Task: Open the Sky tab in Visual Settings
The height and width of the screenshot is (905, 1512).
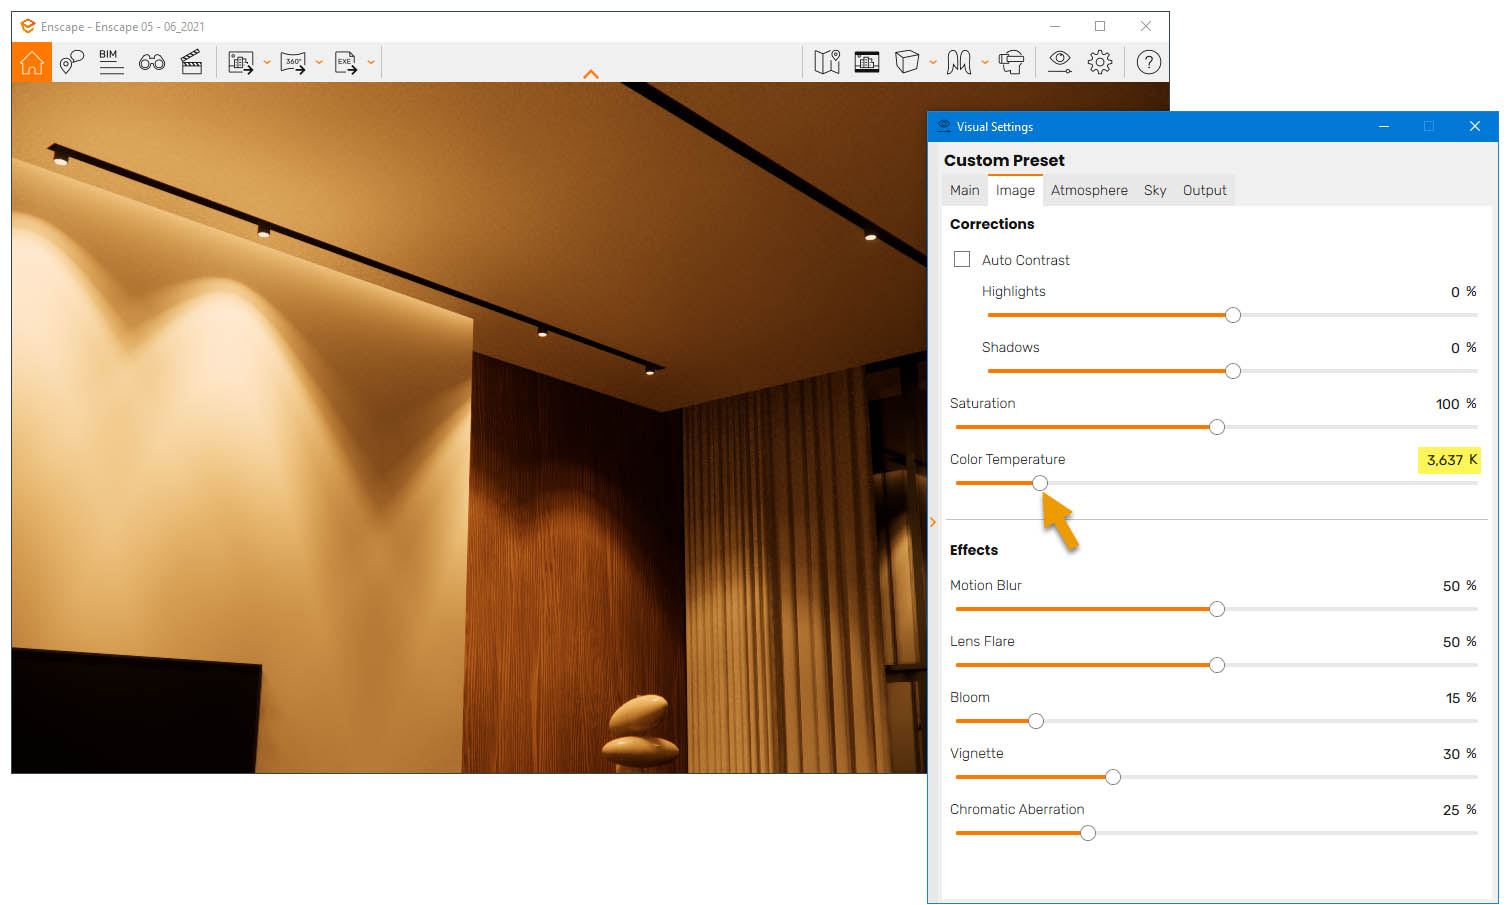Action: point(1154,190)
